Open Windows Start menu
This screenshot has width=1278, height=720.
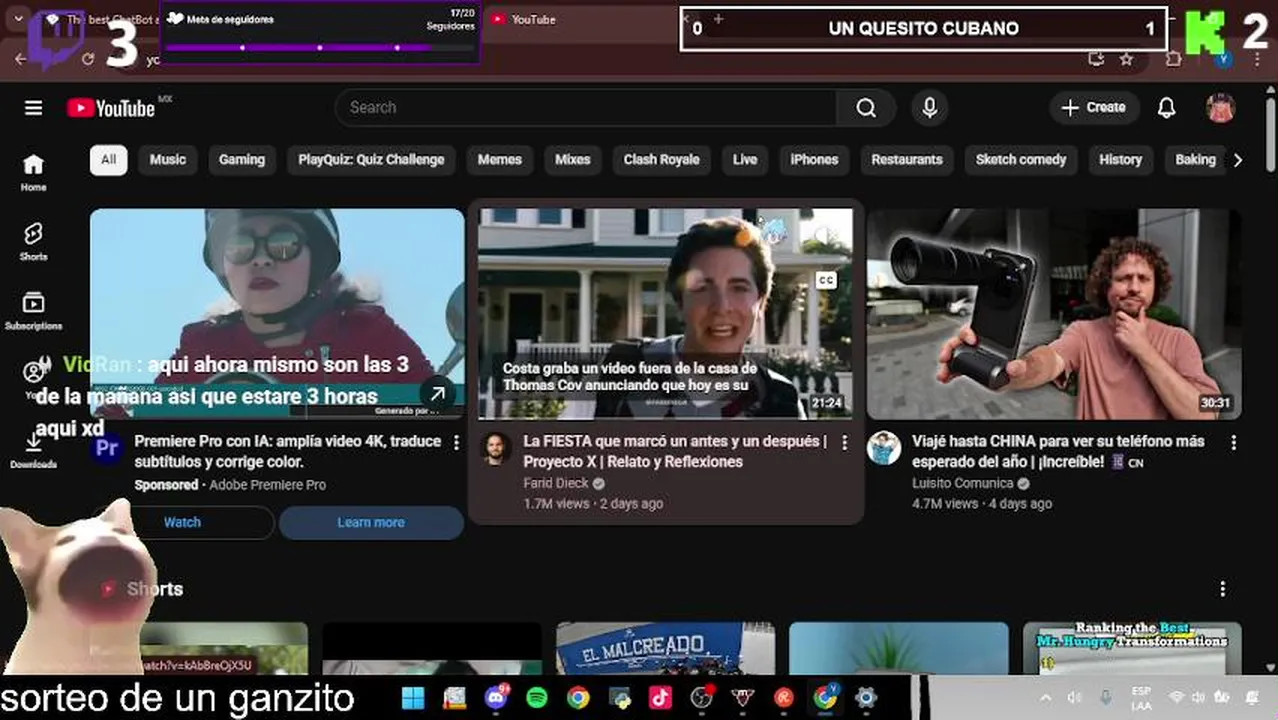pos(413,697)
